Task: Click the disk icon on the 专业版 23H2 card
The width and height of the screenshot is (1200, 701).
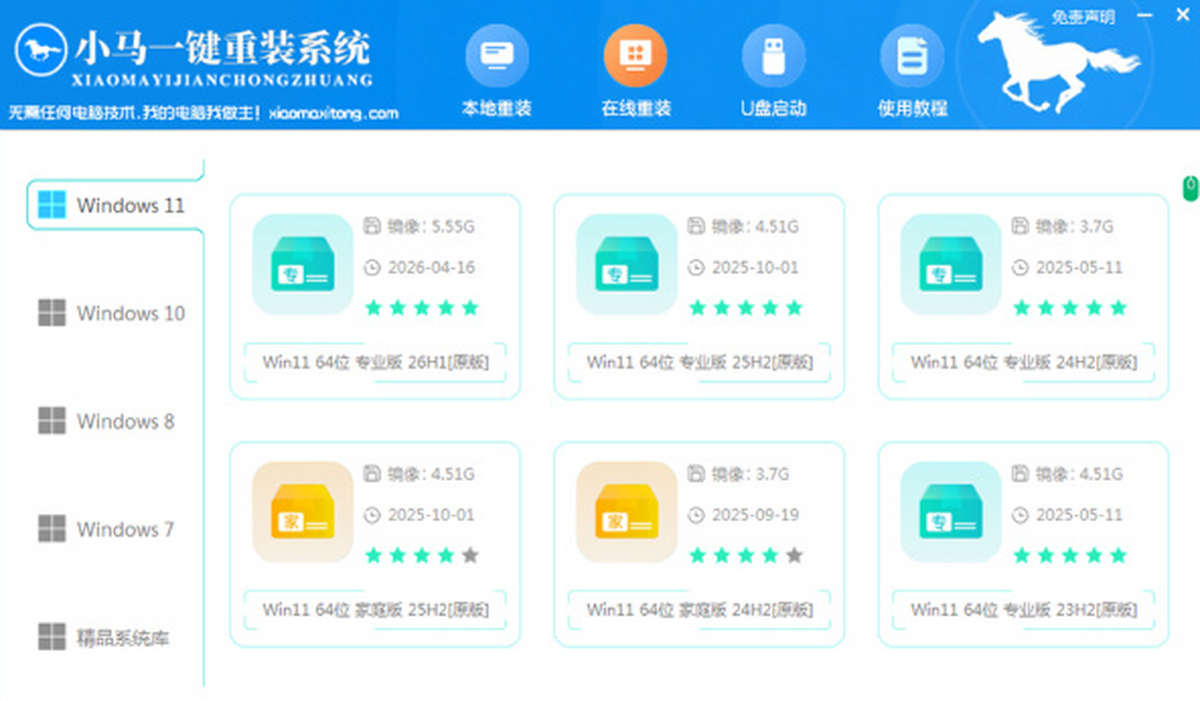Action: coord(1020,473)
